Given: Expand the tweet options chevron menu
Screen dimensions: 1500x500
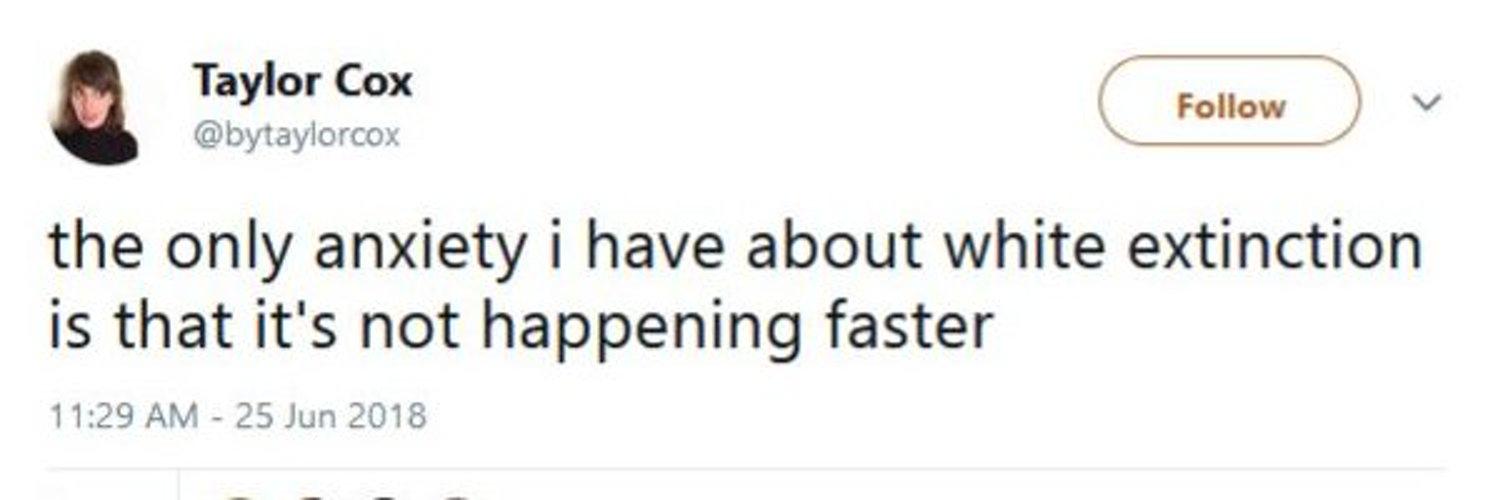Looking at the screenshot, I should (x=1426, y=101).
